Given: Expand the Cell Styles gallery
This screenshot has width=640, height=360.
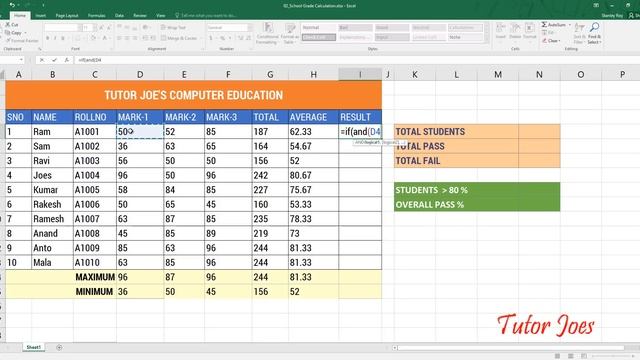Looking at the screenshot, I should [x=486, y=40].
